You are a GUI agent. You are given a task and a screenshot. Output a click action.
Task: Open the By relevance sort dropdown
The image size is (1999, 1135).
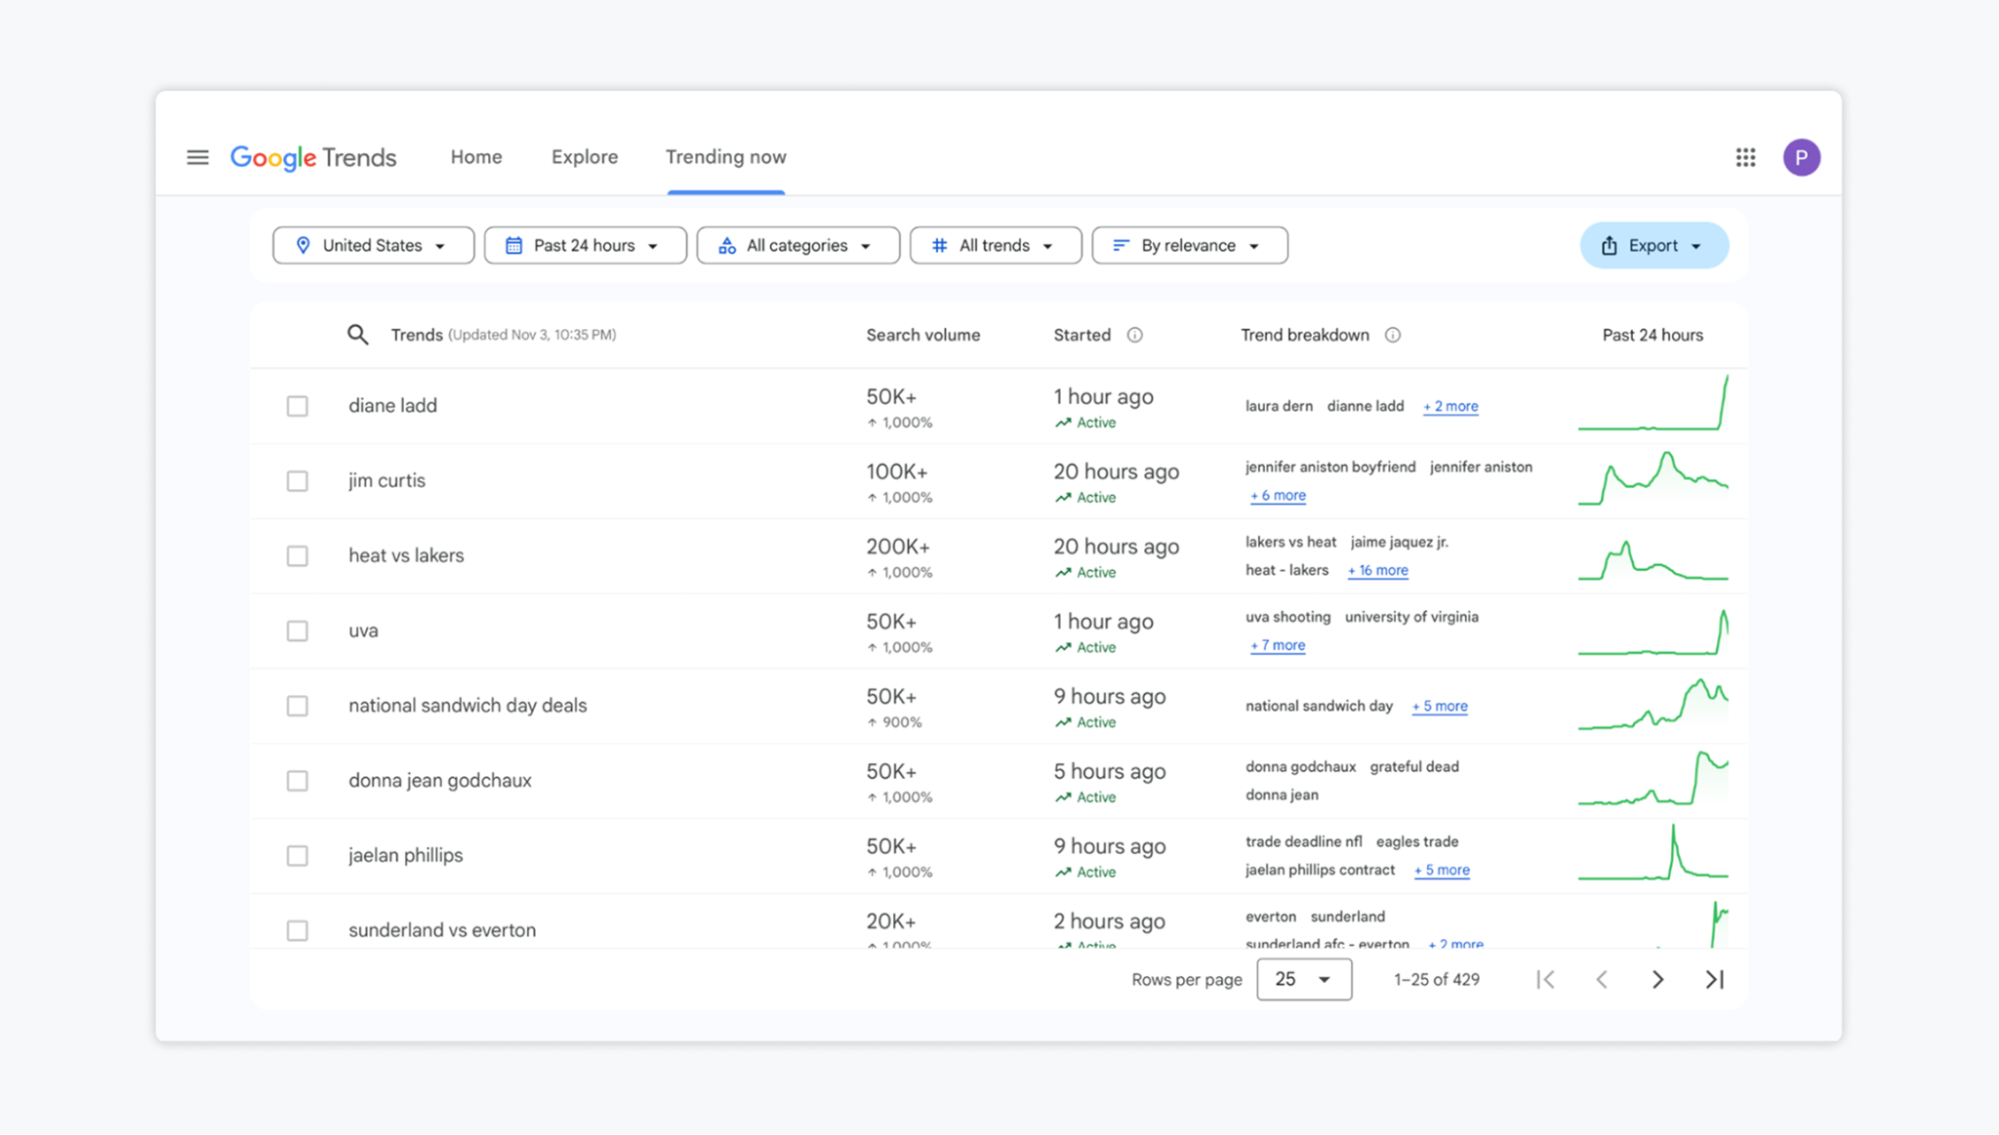coord(1189,246)
